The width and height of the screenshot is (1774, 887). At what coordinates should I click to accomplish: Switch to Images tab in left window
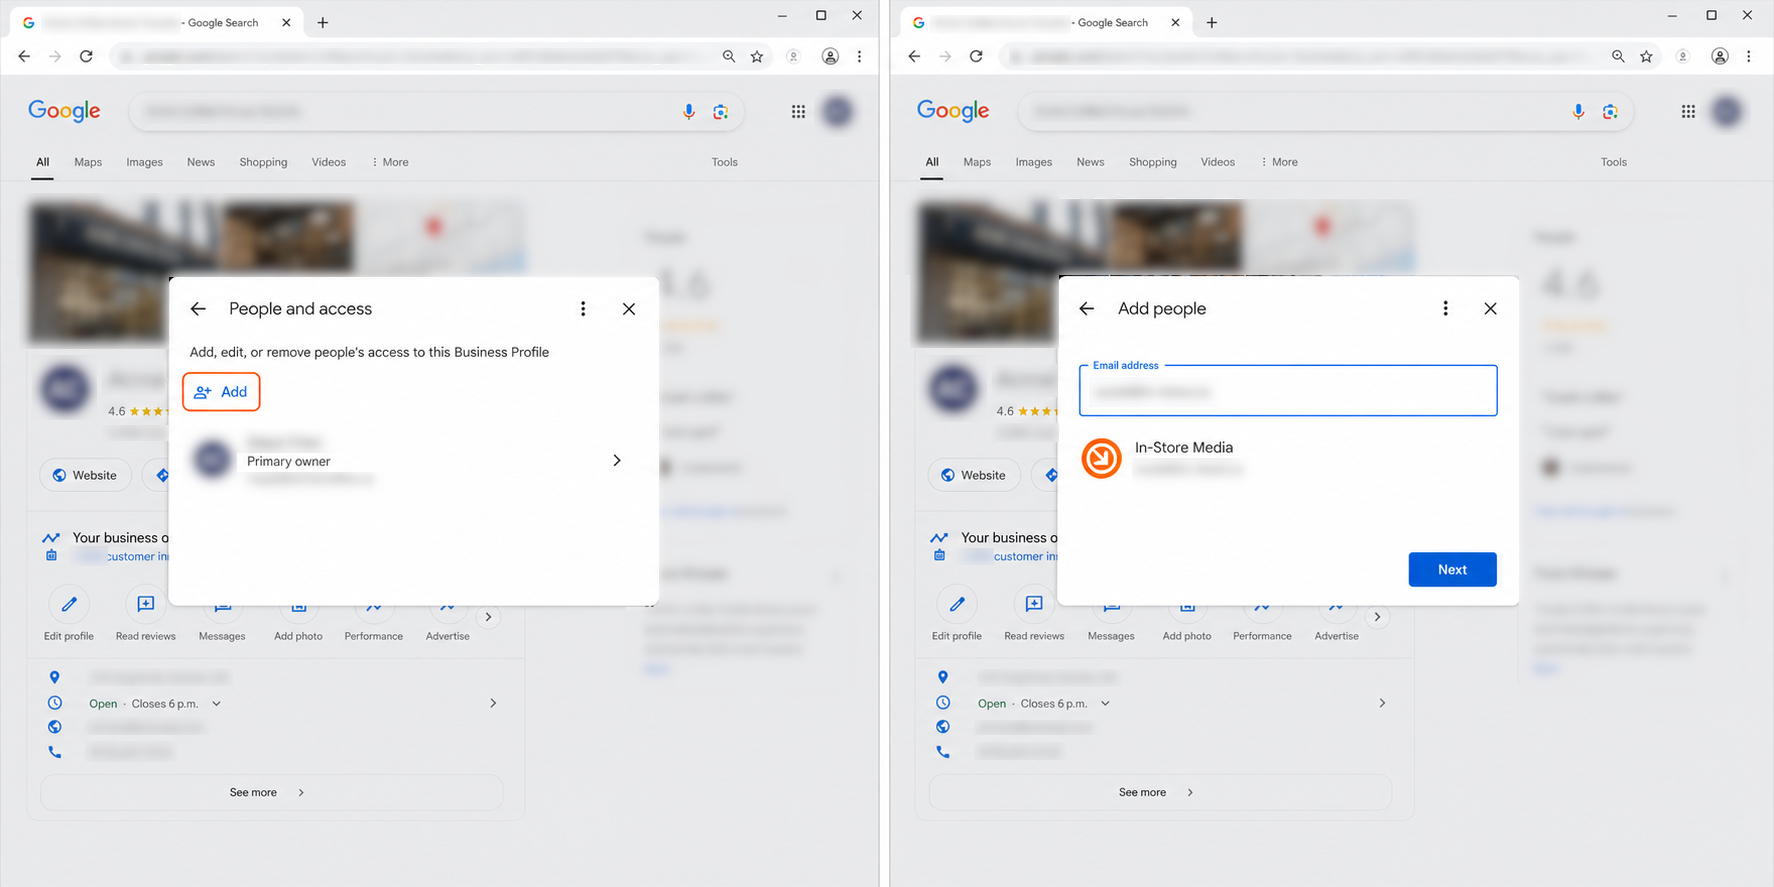pyautogui.click(x=144, y=162)
